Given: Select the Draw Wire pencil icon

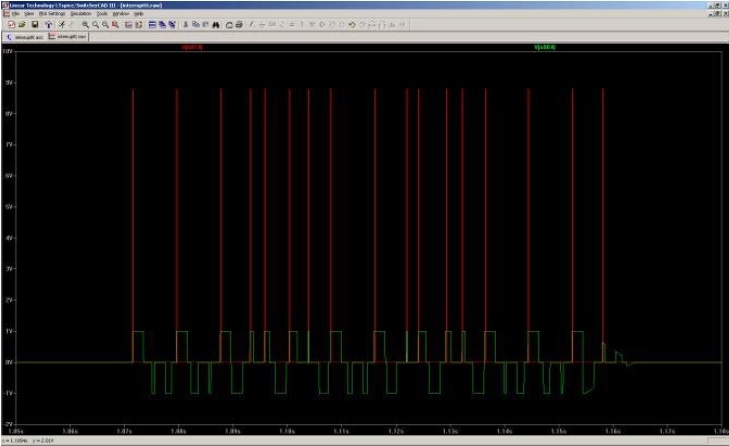Looking at the screenshot, I should tap(252, 25).
